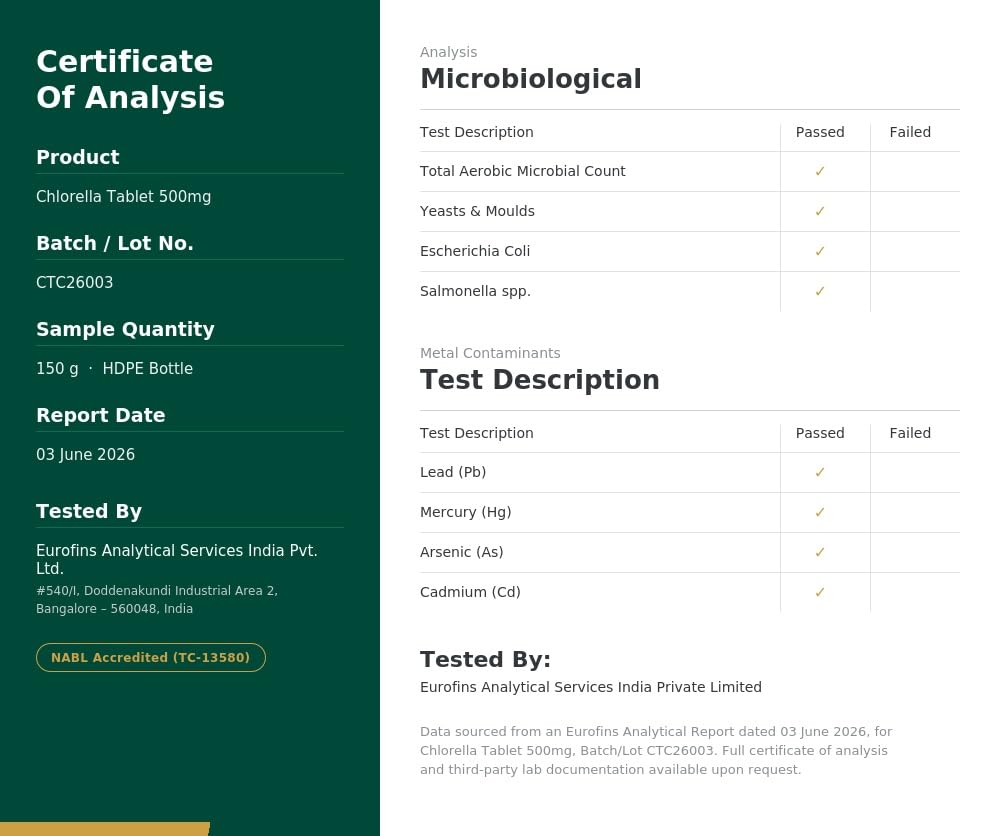
Task: Click the Doddenakundi Industrial Area address text
Action: tap(157, 599)
